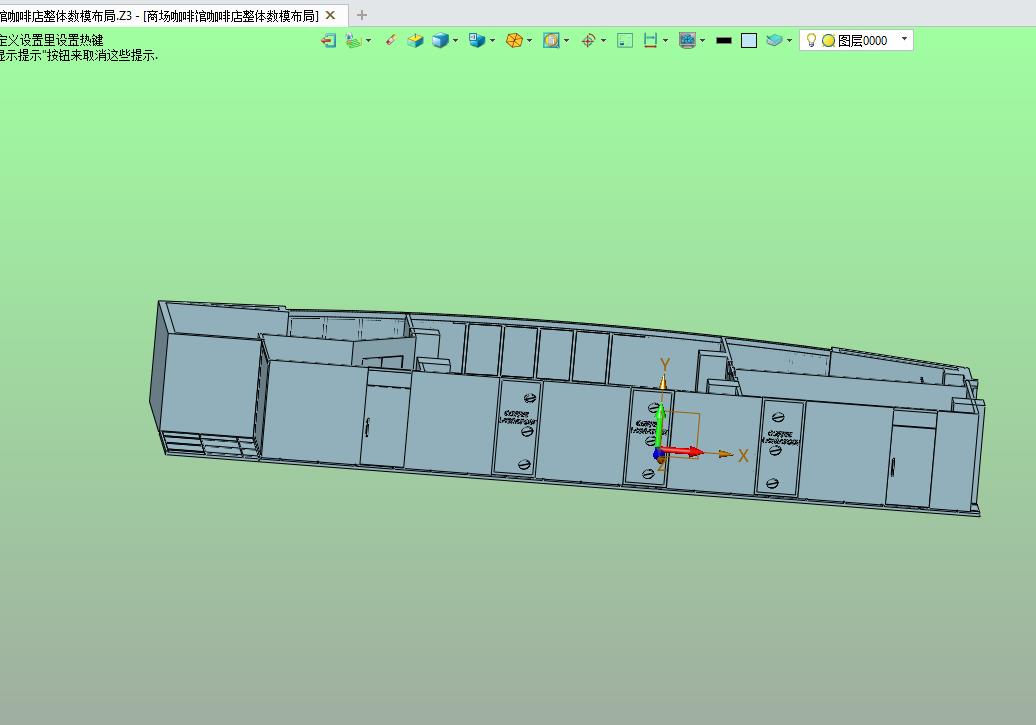
Task: Click the red X axis arrow of triad
Action: coord(682,451)
